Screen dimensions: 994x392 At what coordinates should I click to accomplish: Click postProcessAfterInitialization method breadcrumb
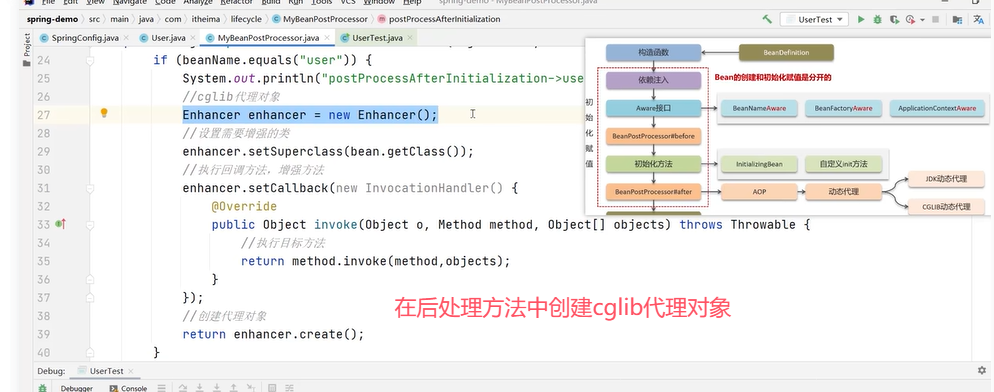[x=439, y=19]
